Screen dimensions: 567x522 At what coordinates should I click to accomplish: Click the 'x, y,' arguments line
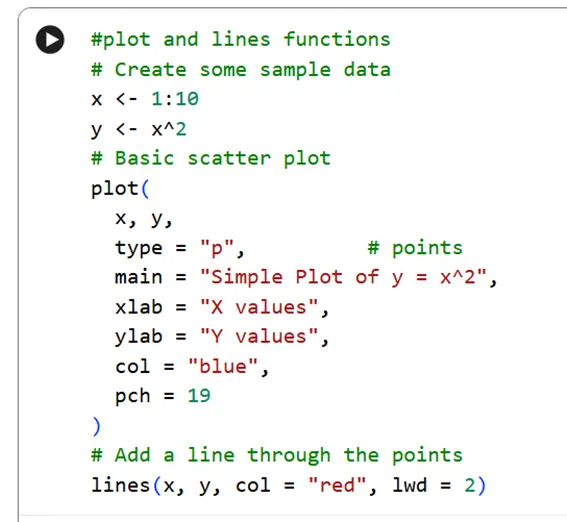(x=144, y=219)
